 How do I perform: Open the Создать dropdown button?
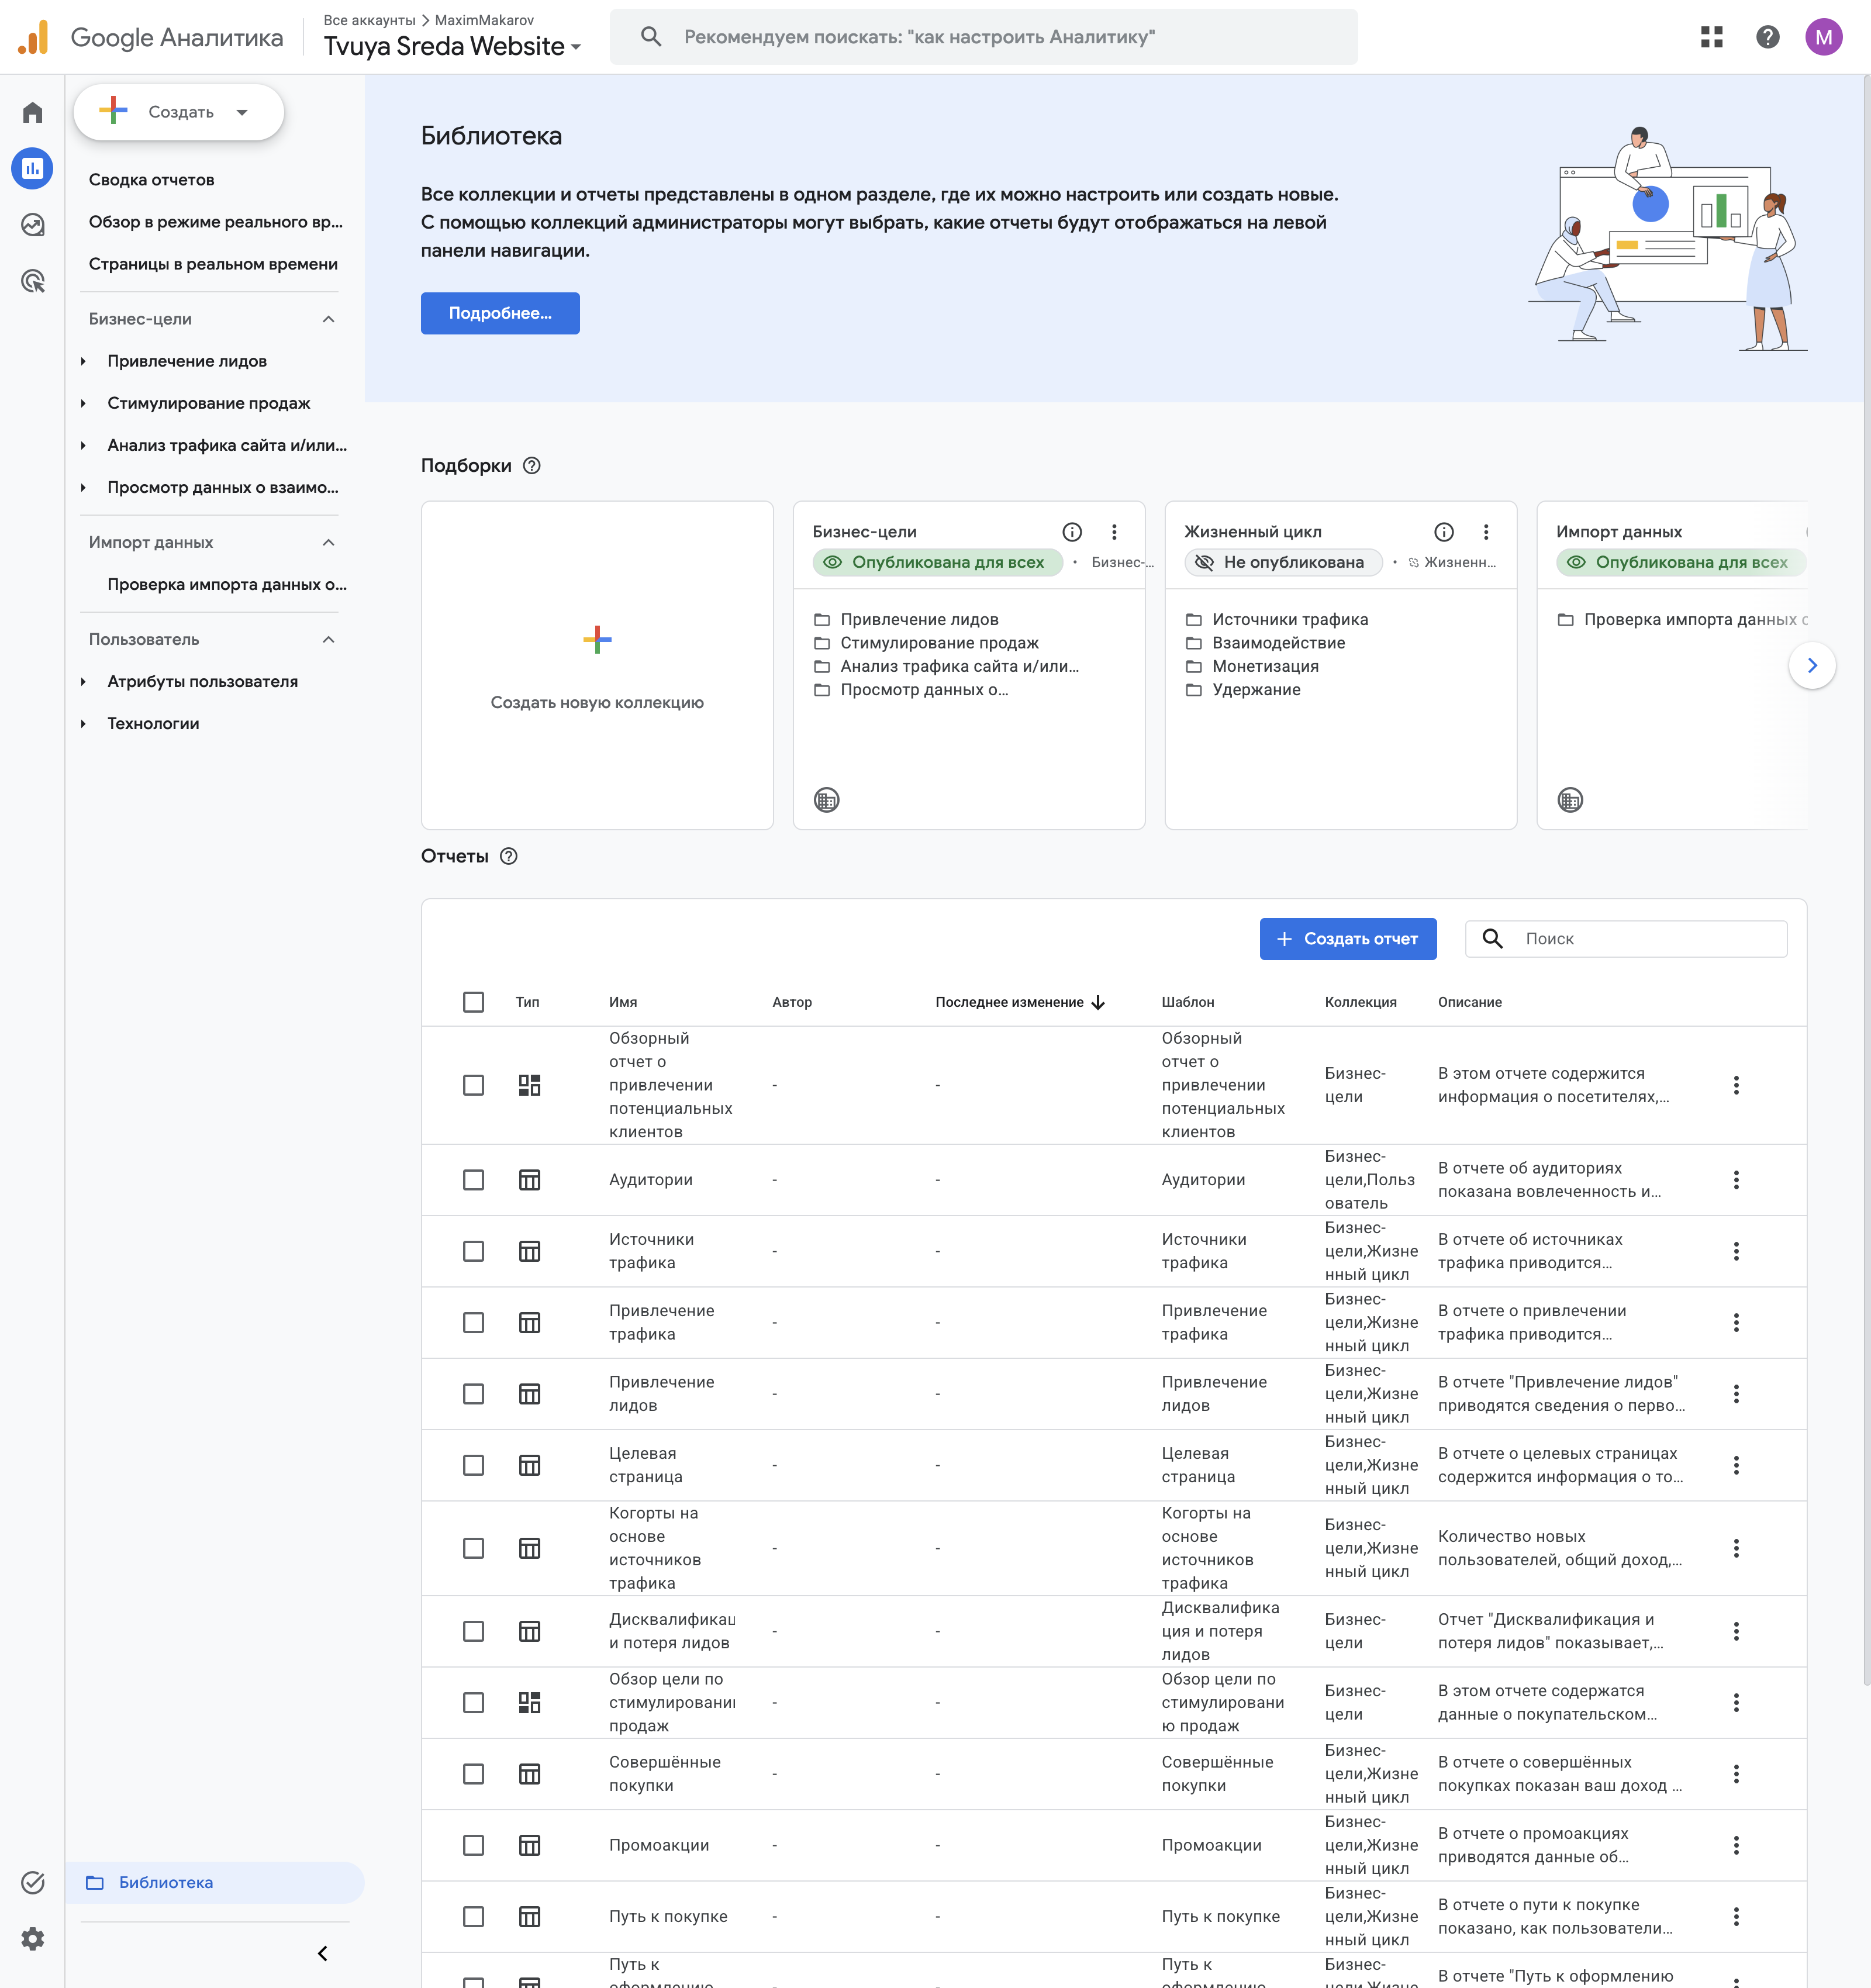pos(179,112)
